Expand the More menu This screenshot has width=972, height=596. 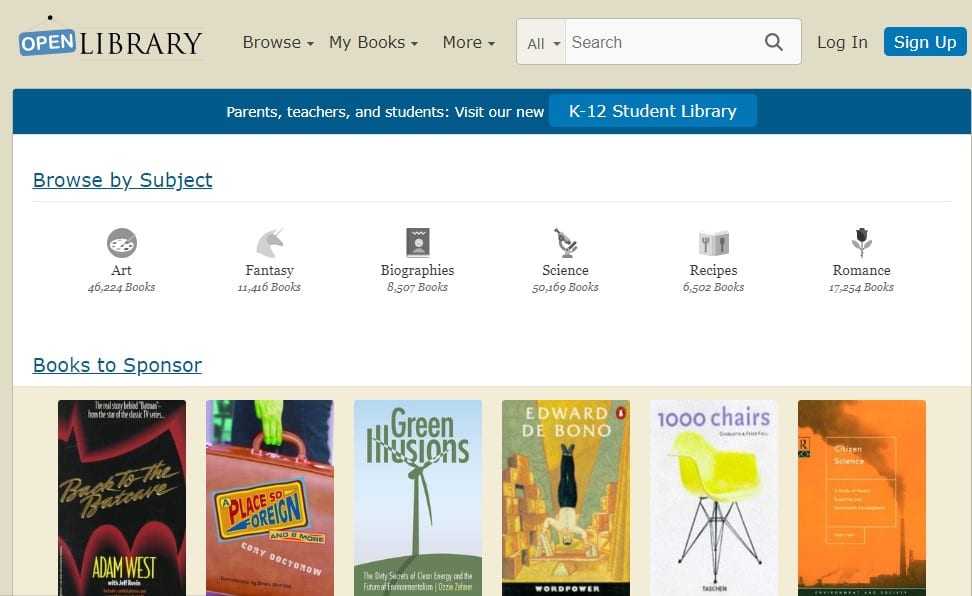468,42
